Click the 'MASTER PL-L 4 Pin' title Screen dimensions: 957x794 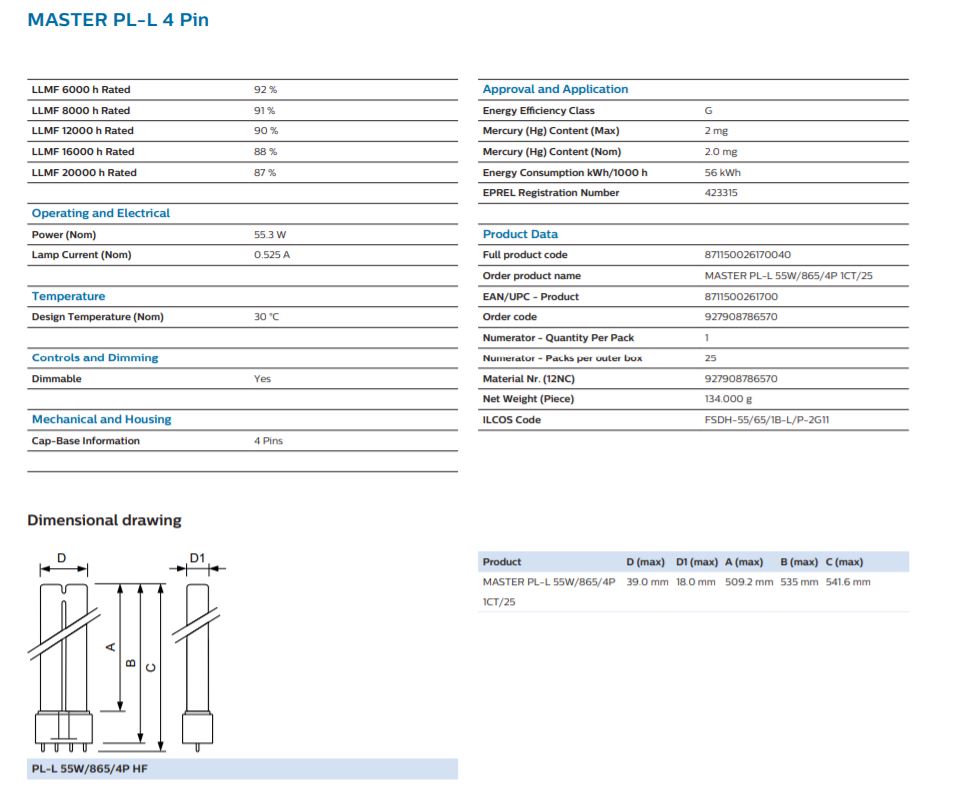tap(118, 20)
